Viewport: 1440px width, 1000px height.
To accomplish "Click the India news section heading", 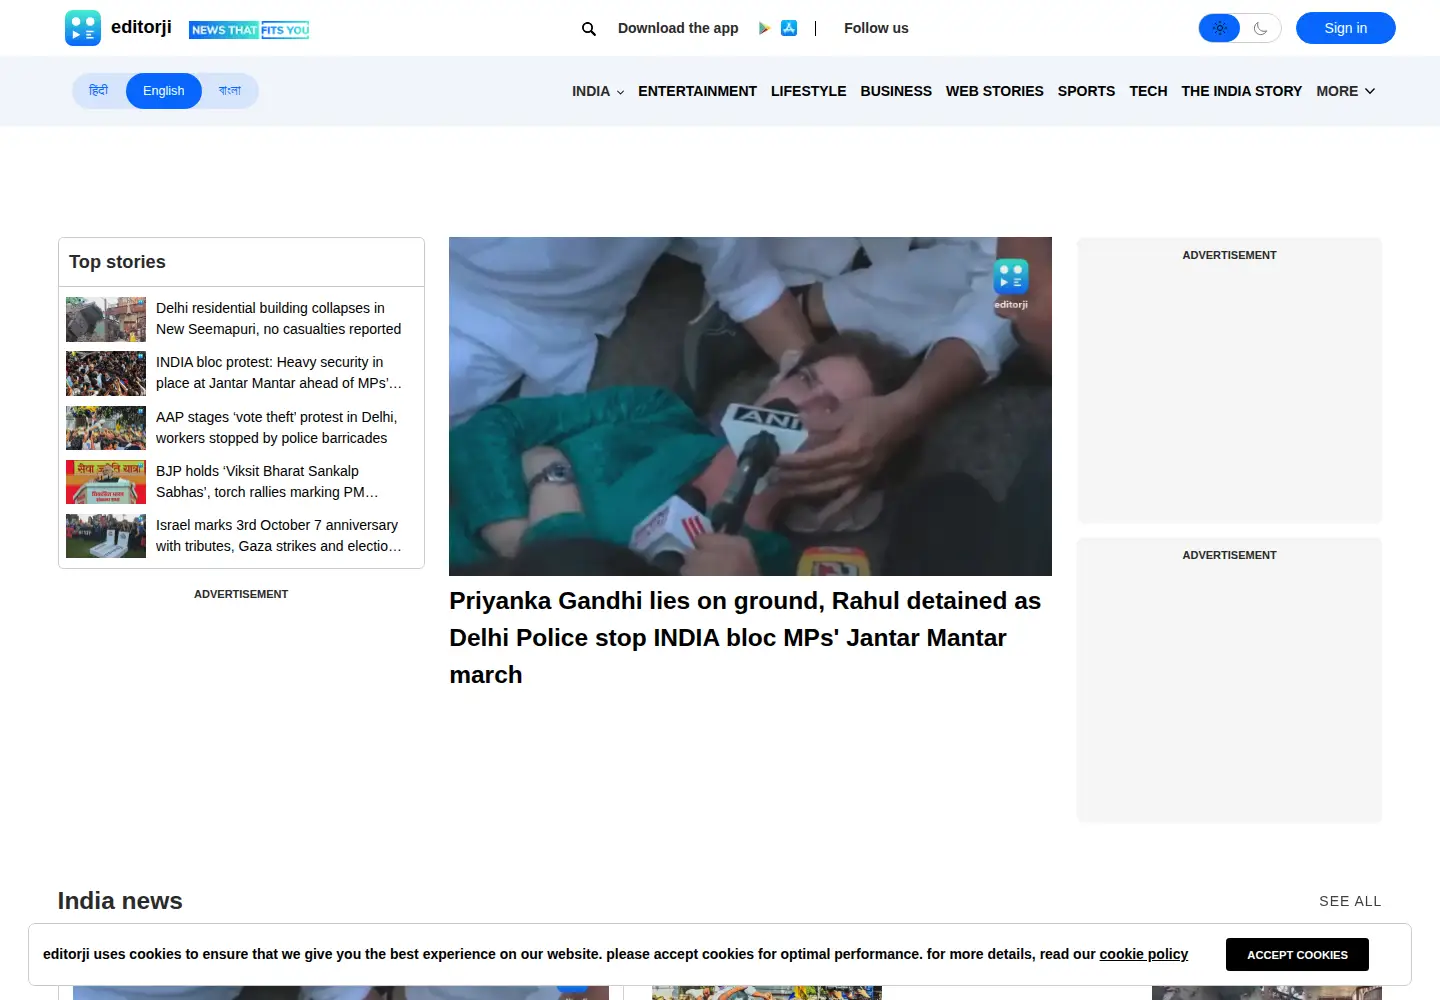I will pos(120,901).
